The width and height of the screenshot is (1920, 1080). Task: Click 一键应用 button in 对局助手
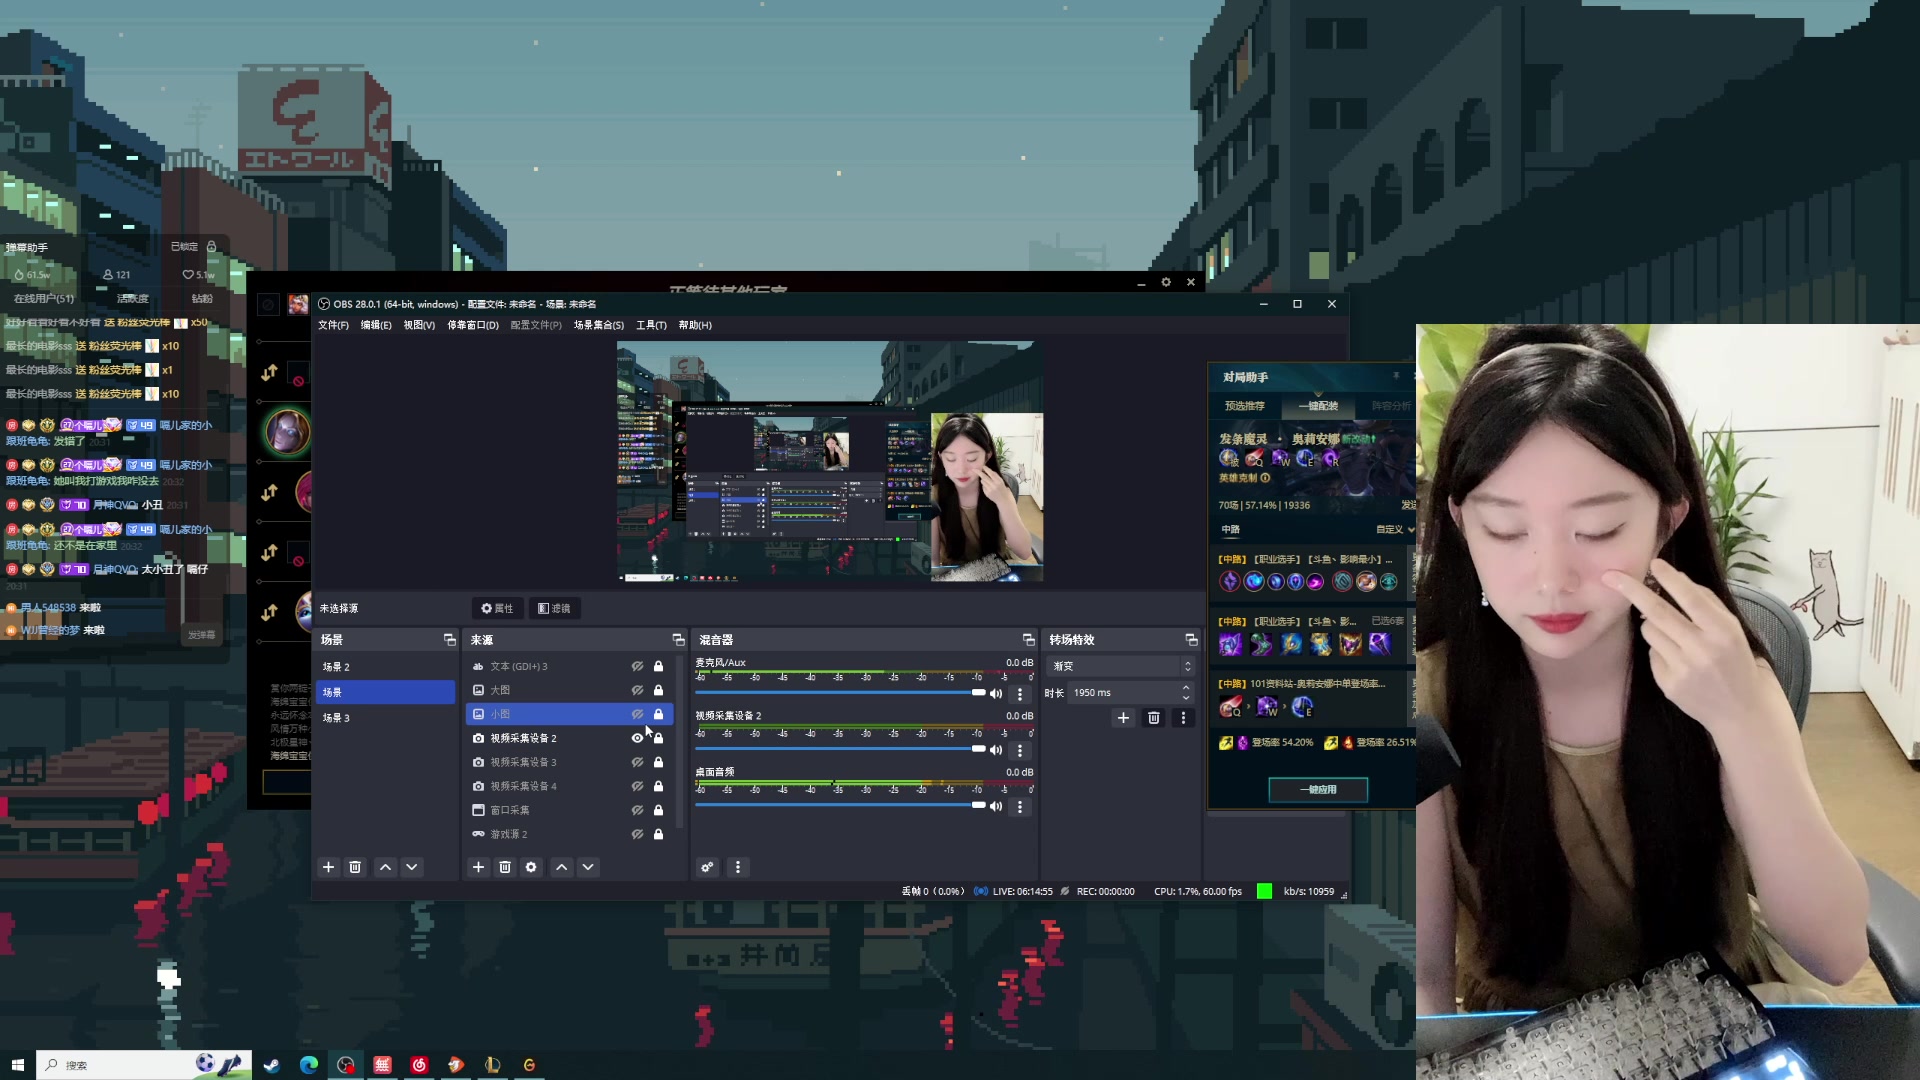(1318, 790)
